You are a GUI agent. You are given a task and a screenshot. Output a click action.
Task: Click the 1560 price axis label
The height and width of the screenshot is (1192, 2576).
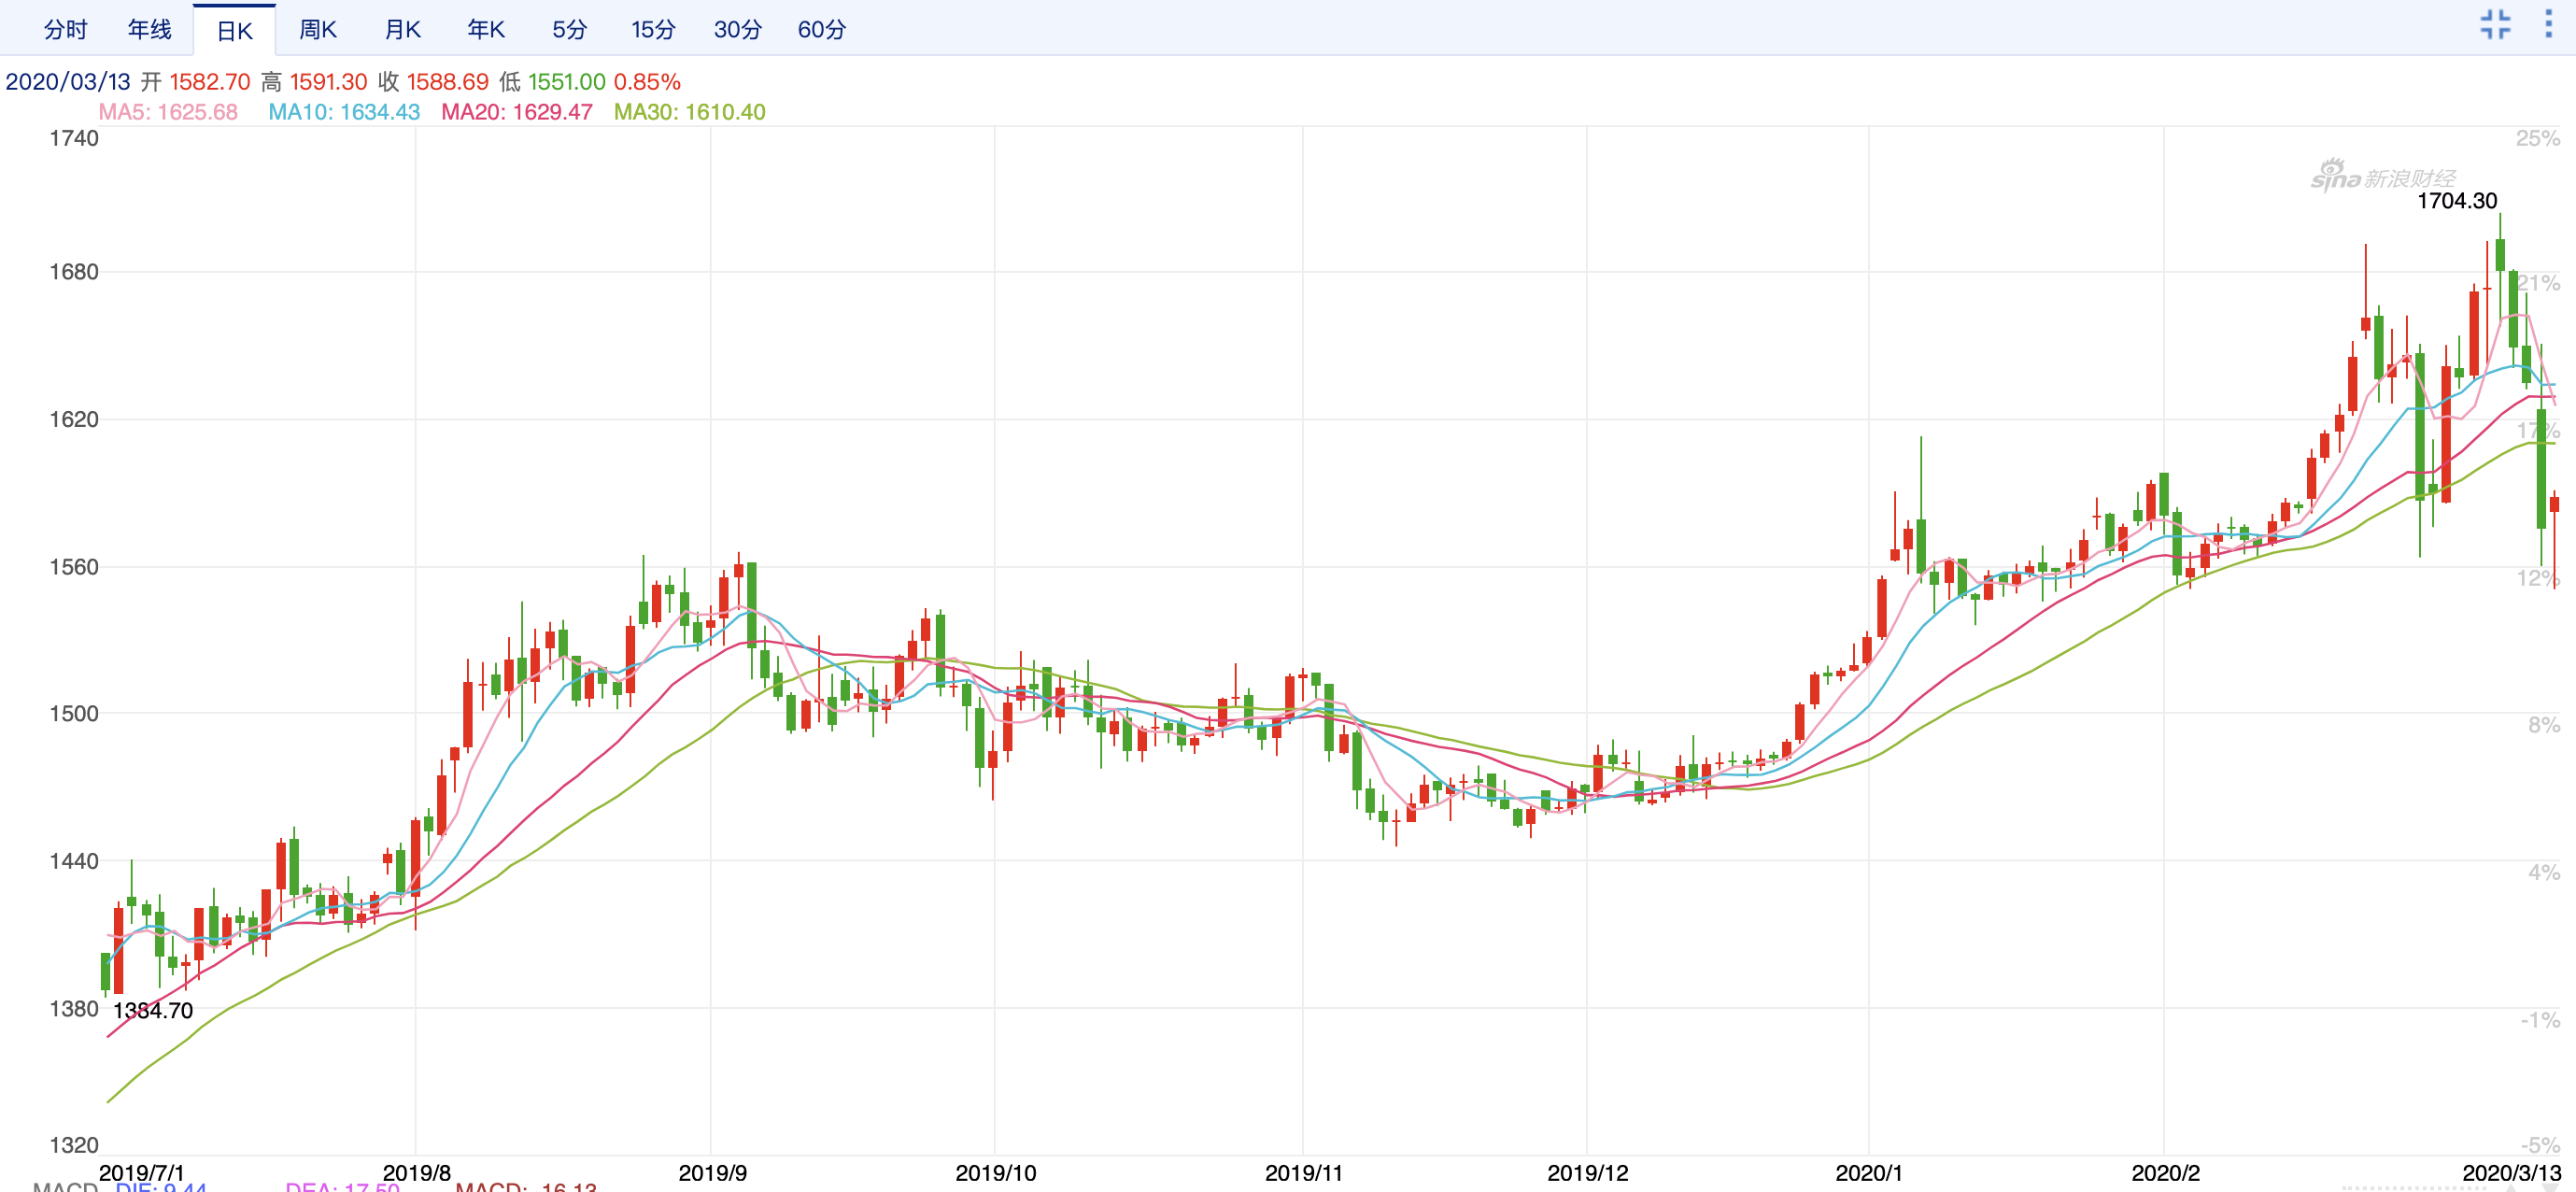click(x=74, y=567)
